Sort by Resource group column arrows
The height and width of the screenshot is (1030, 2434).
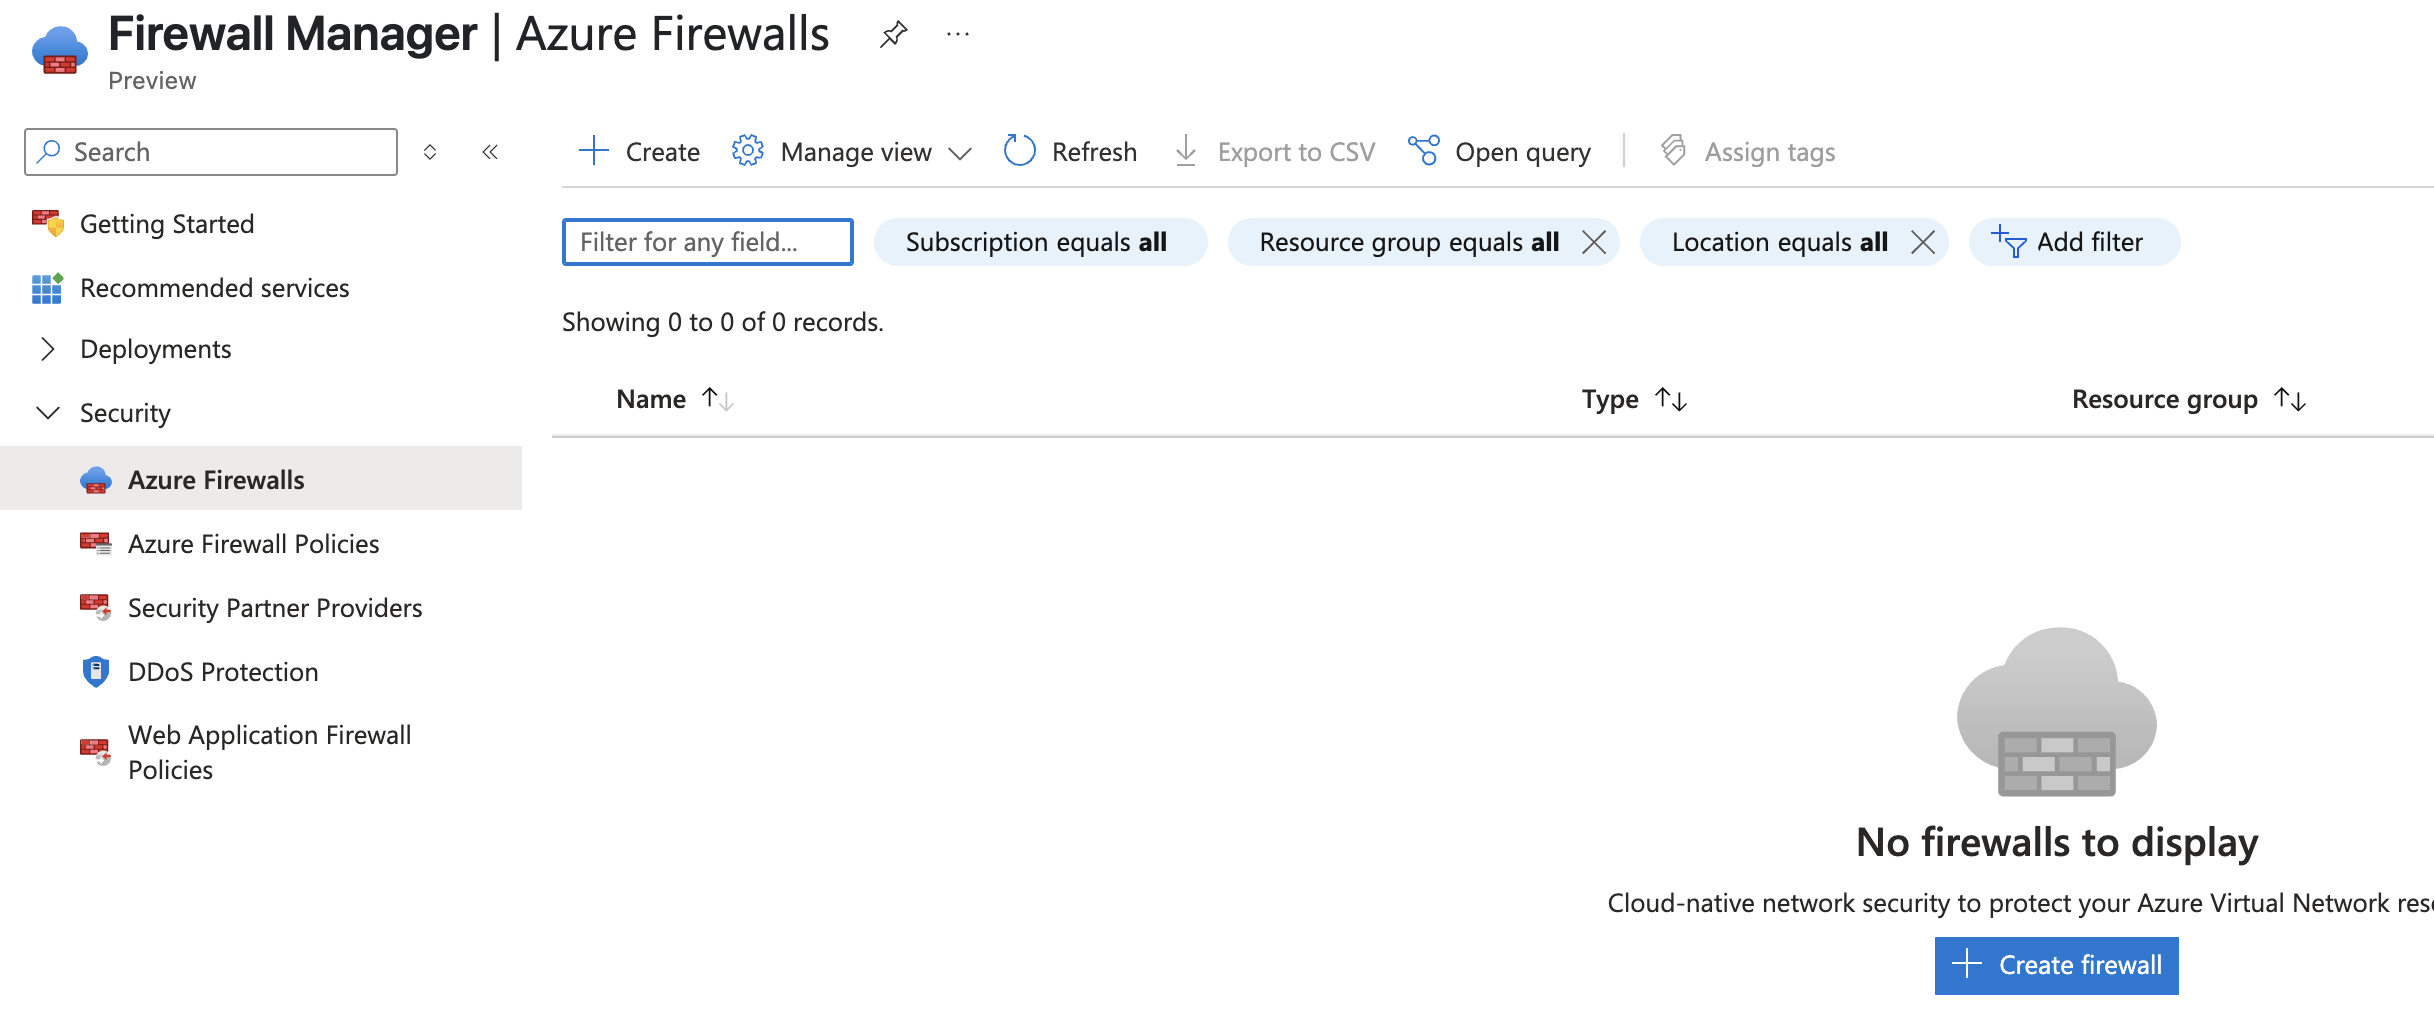(x=2290, y=399)
